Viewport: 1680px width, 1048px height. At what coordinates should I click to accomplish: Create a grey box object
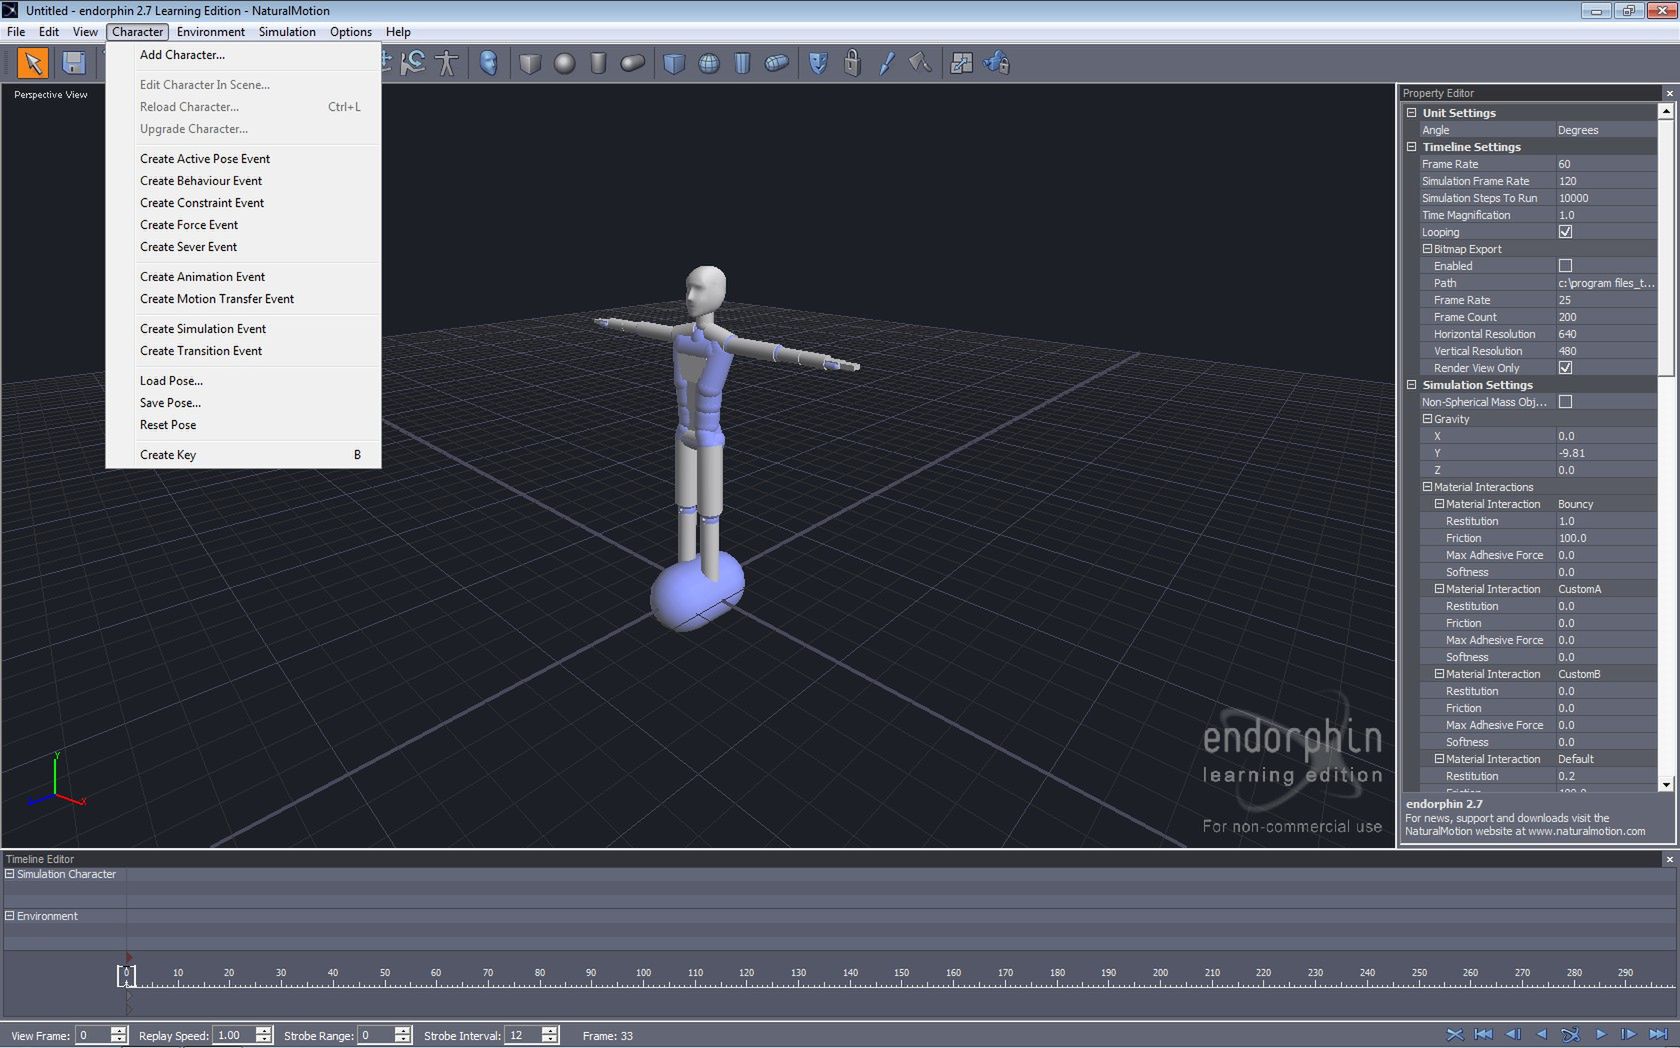coord(530,63)
